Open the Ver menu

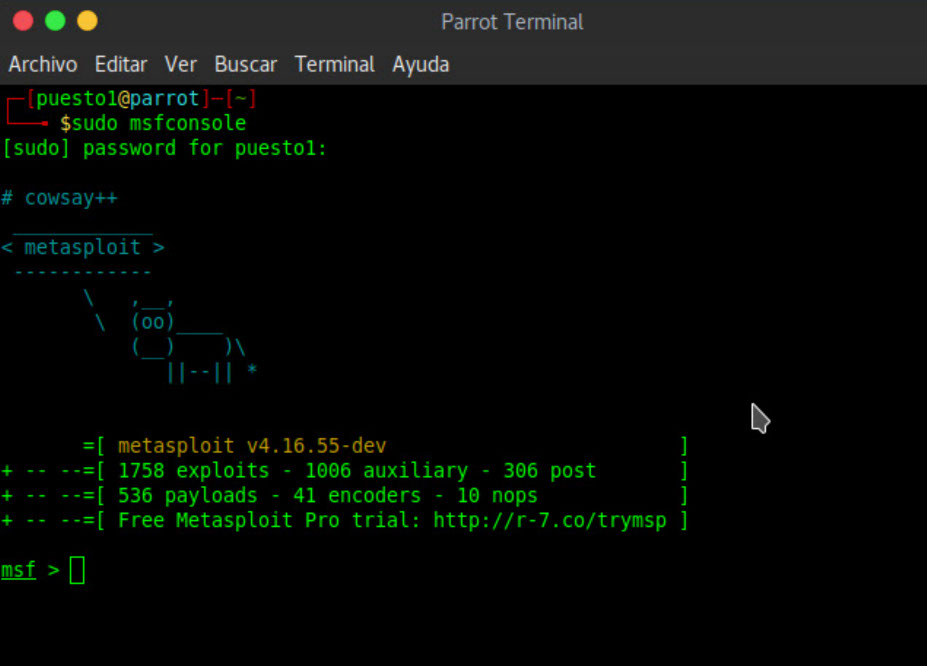click(x=180, y=64)
